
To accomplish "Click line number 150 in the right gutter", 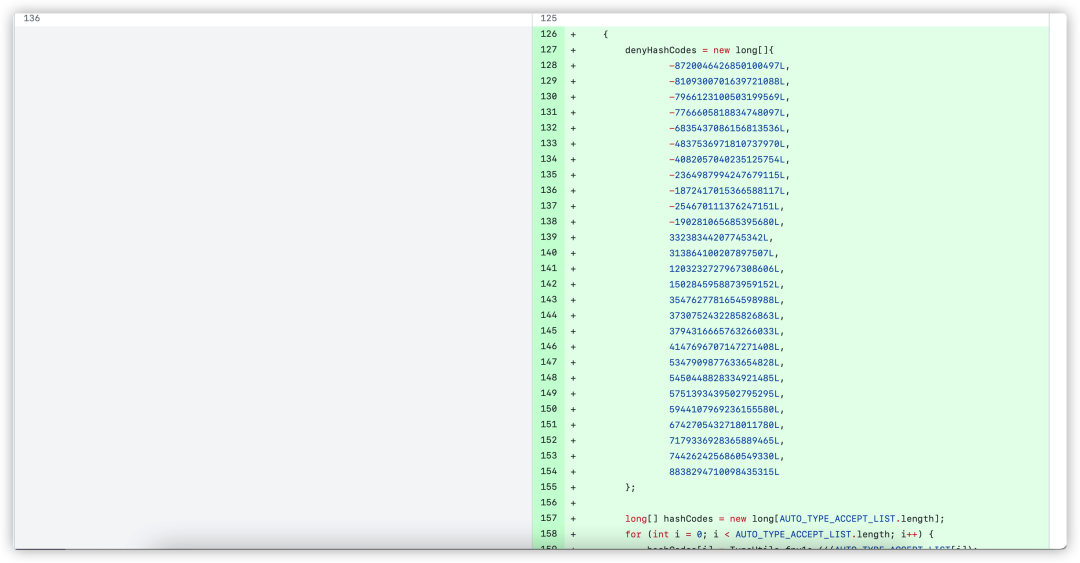I will pos(549,409).
